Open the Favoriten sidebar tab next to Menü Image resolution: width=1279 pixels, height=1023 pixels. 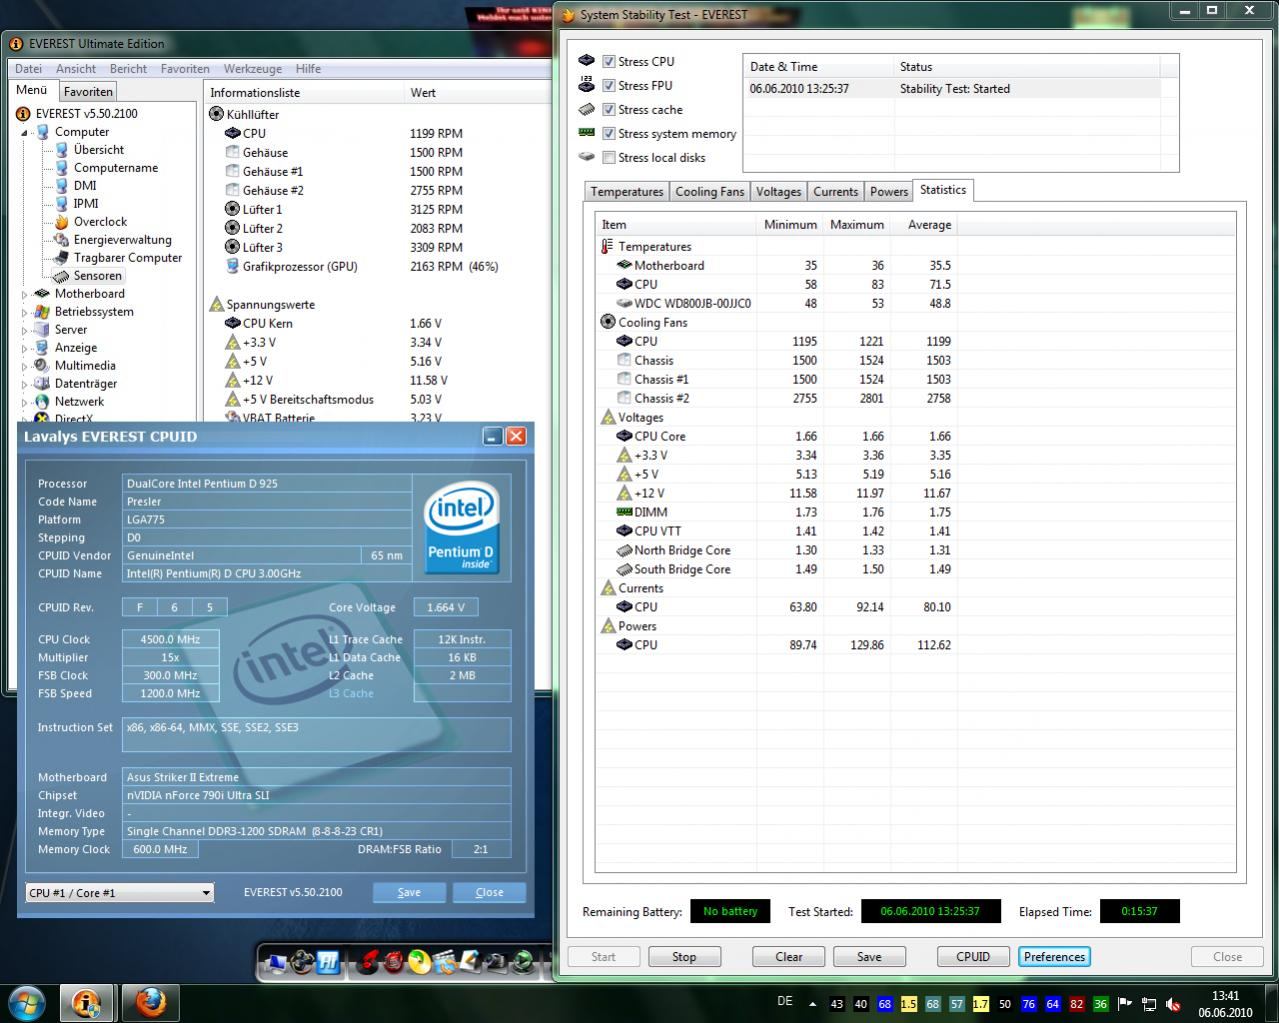[88, 92]
